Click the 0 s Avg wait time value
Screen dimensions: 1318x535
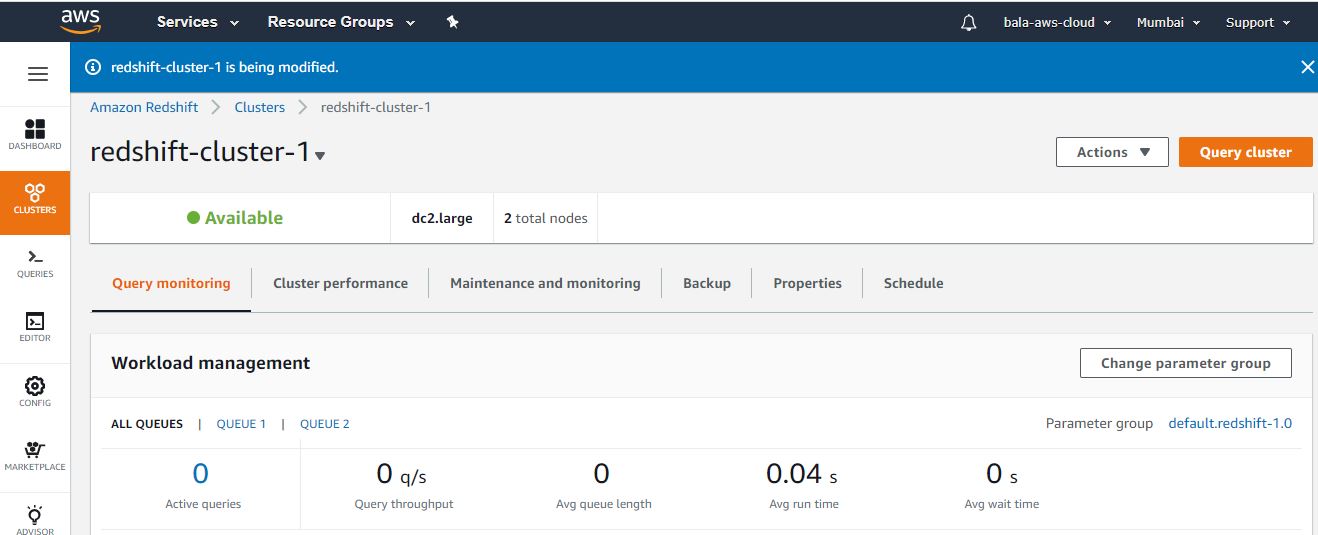tap(1002, 474)
